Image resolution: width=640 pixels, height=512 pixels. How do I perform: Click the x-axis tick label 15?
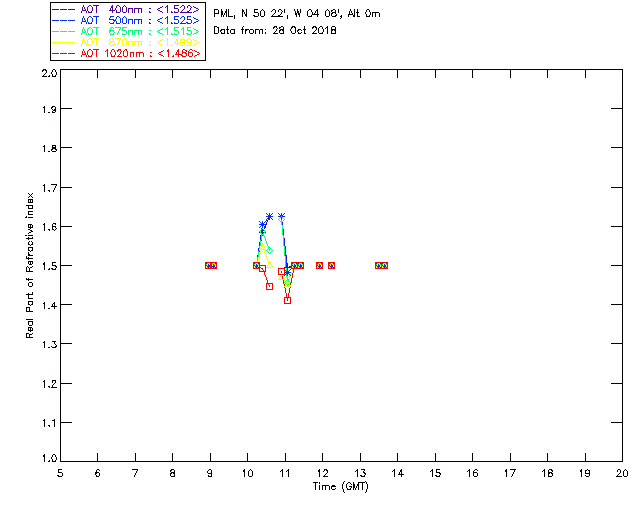435,473
